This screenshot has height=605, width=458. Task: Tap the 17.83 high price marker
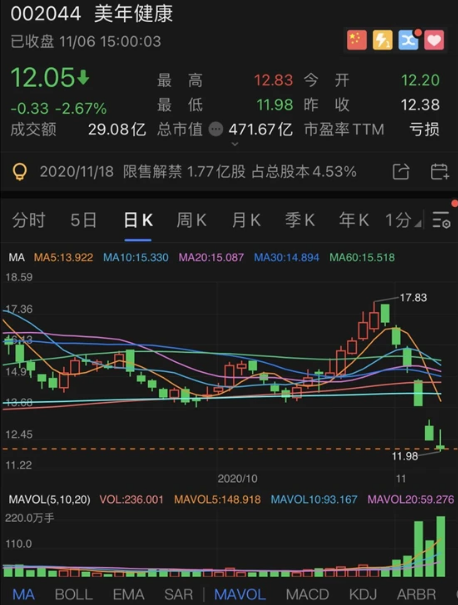413,297
